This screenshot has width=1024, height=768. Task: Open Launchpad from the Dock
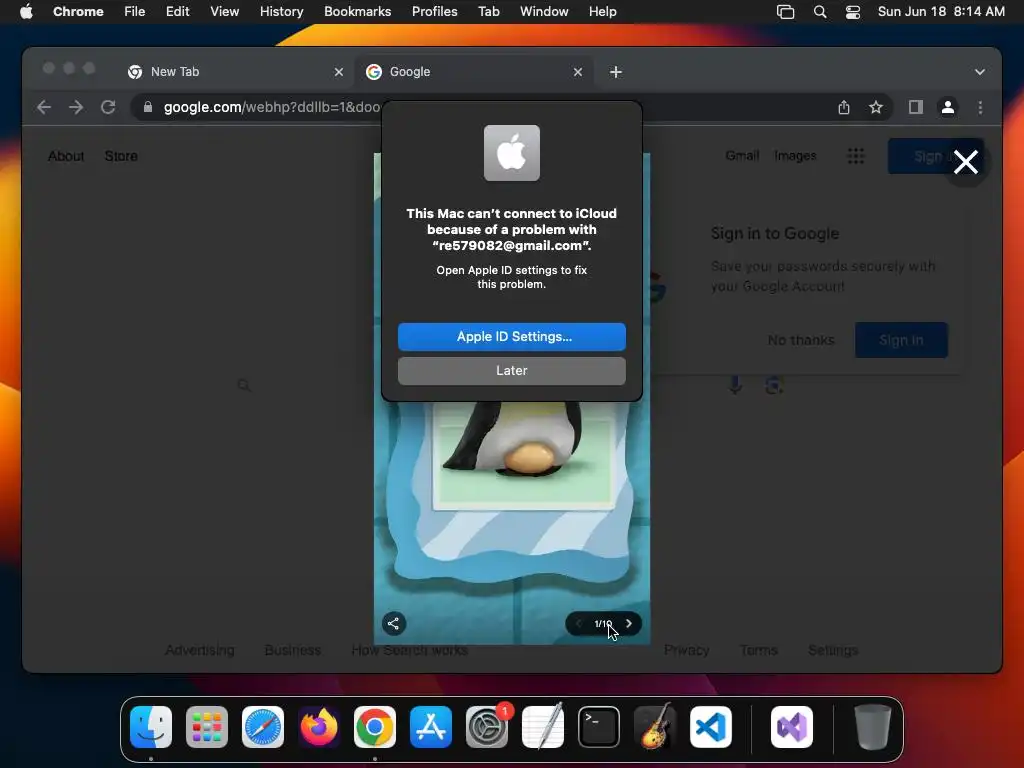pos(207,727)
